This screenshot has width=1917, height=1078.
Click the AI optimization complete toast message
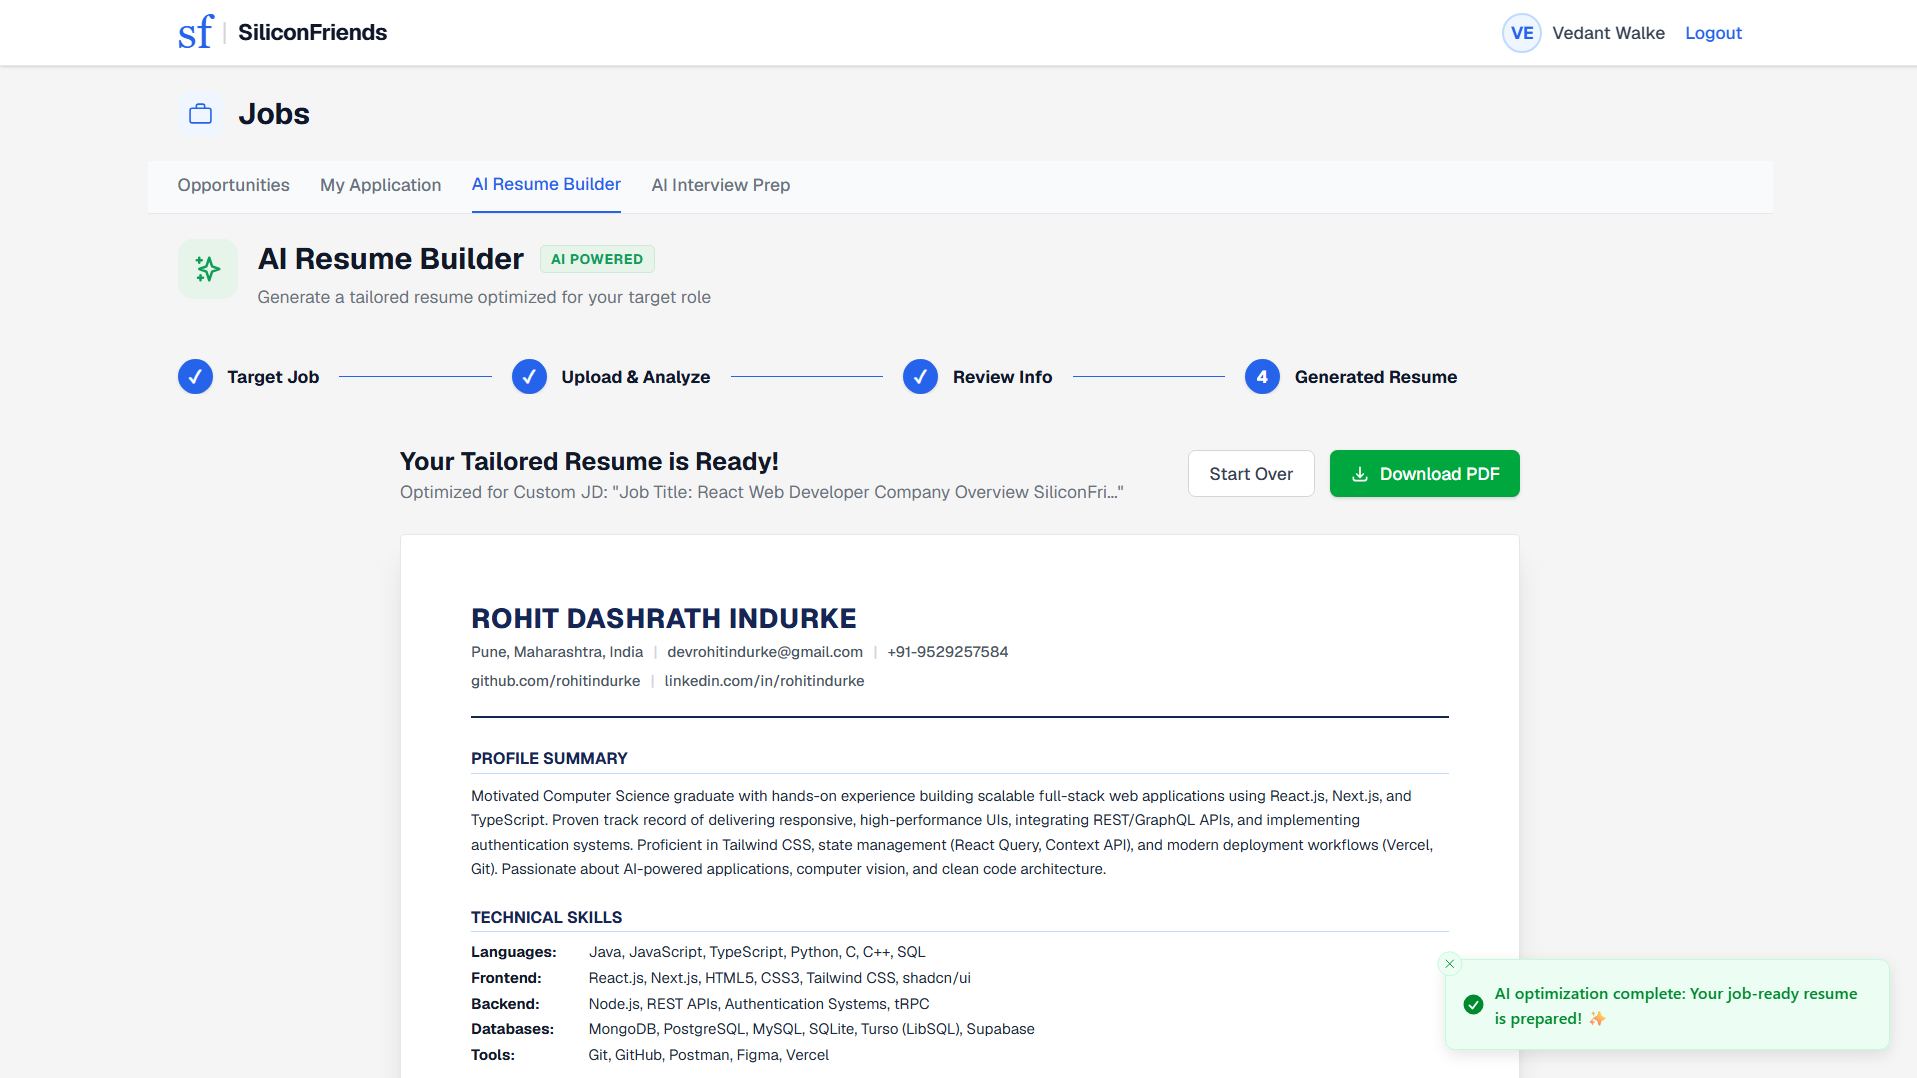pos(1676,1006)
